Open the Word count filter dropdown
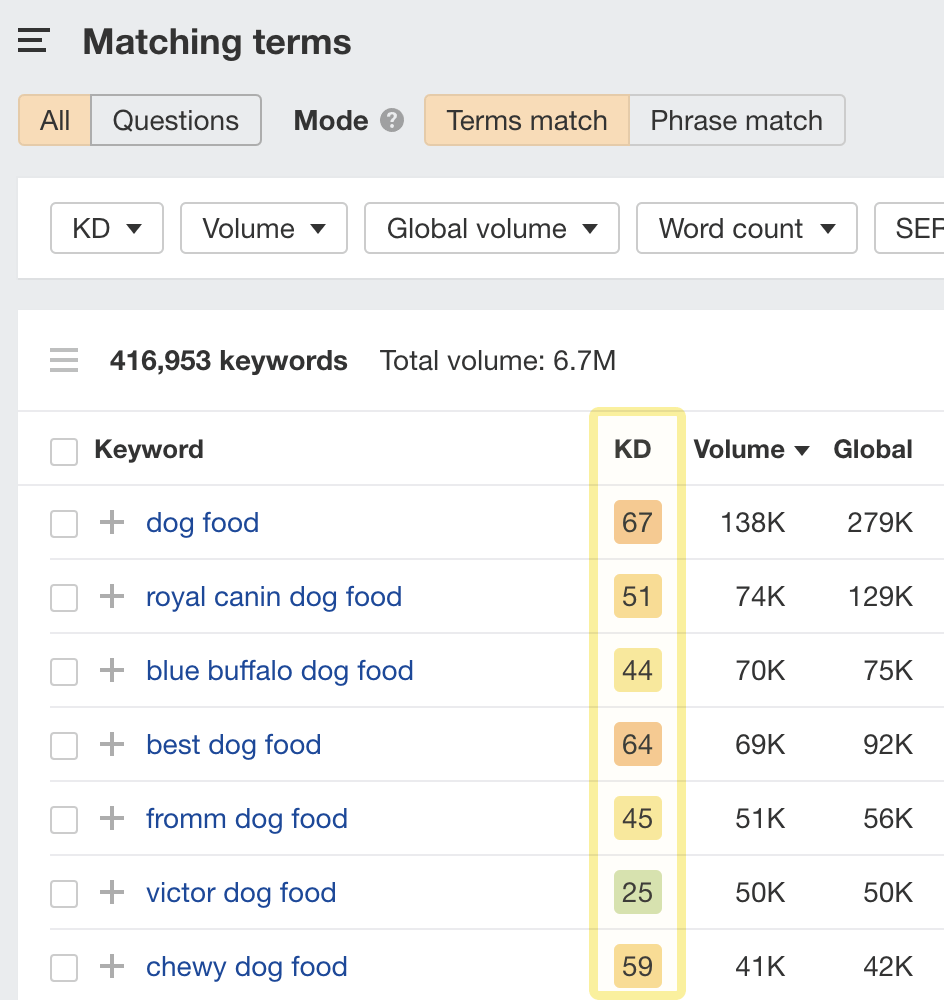The width and height of the screenshot is (944, 1000). (746, 228)
